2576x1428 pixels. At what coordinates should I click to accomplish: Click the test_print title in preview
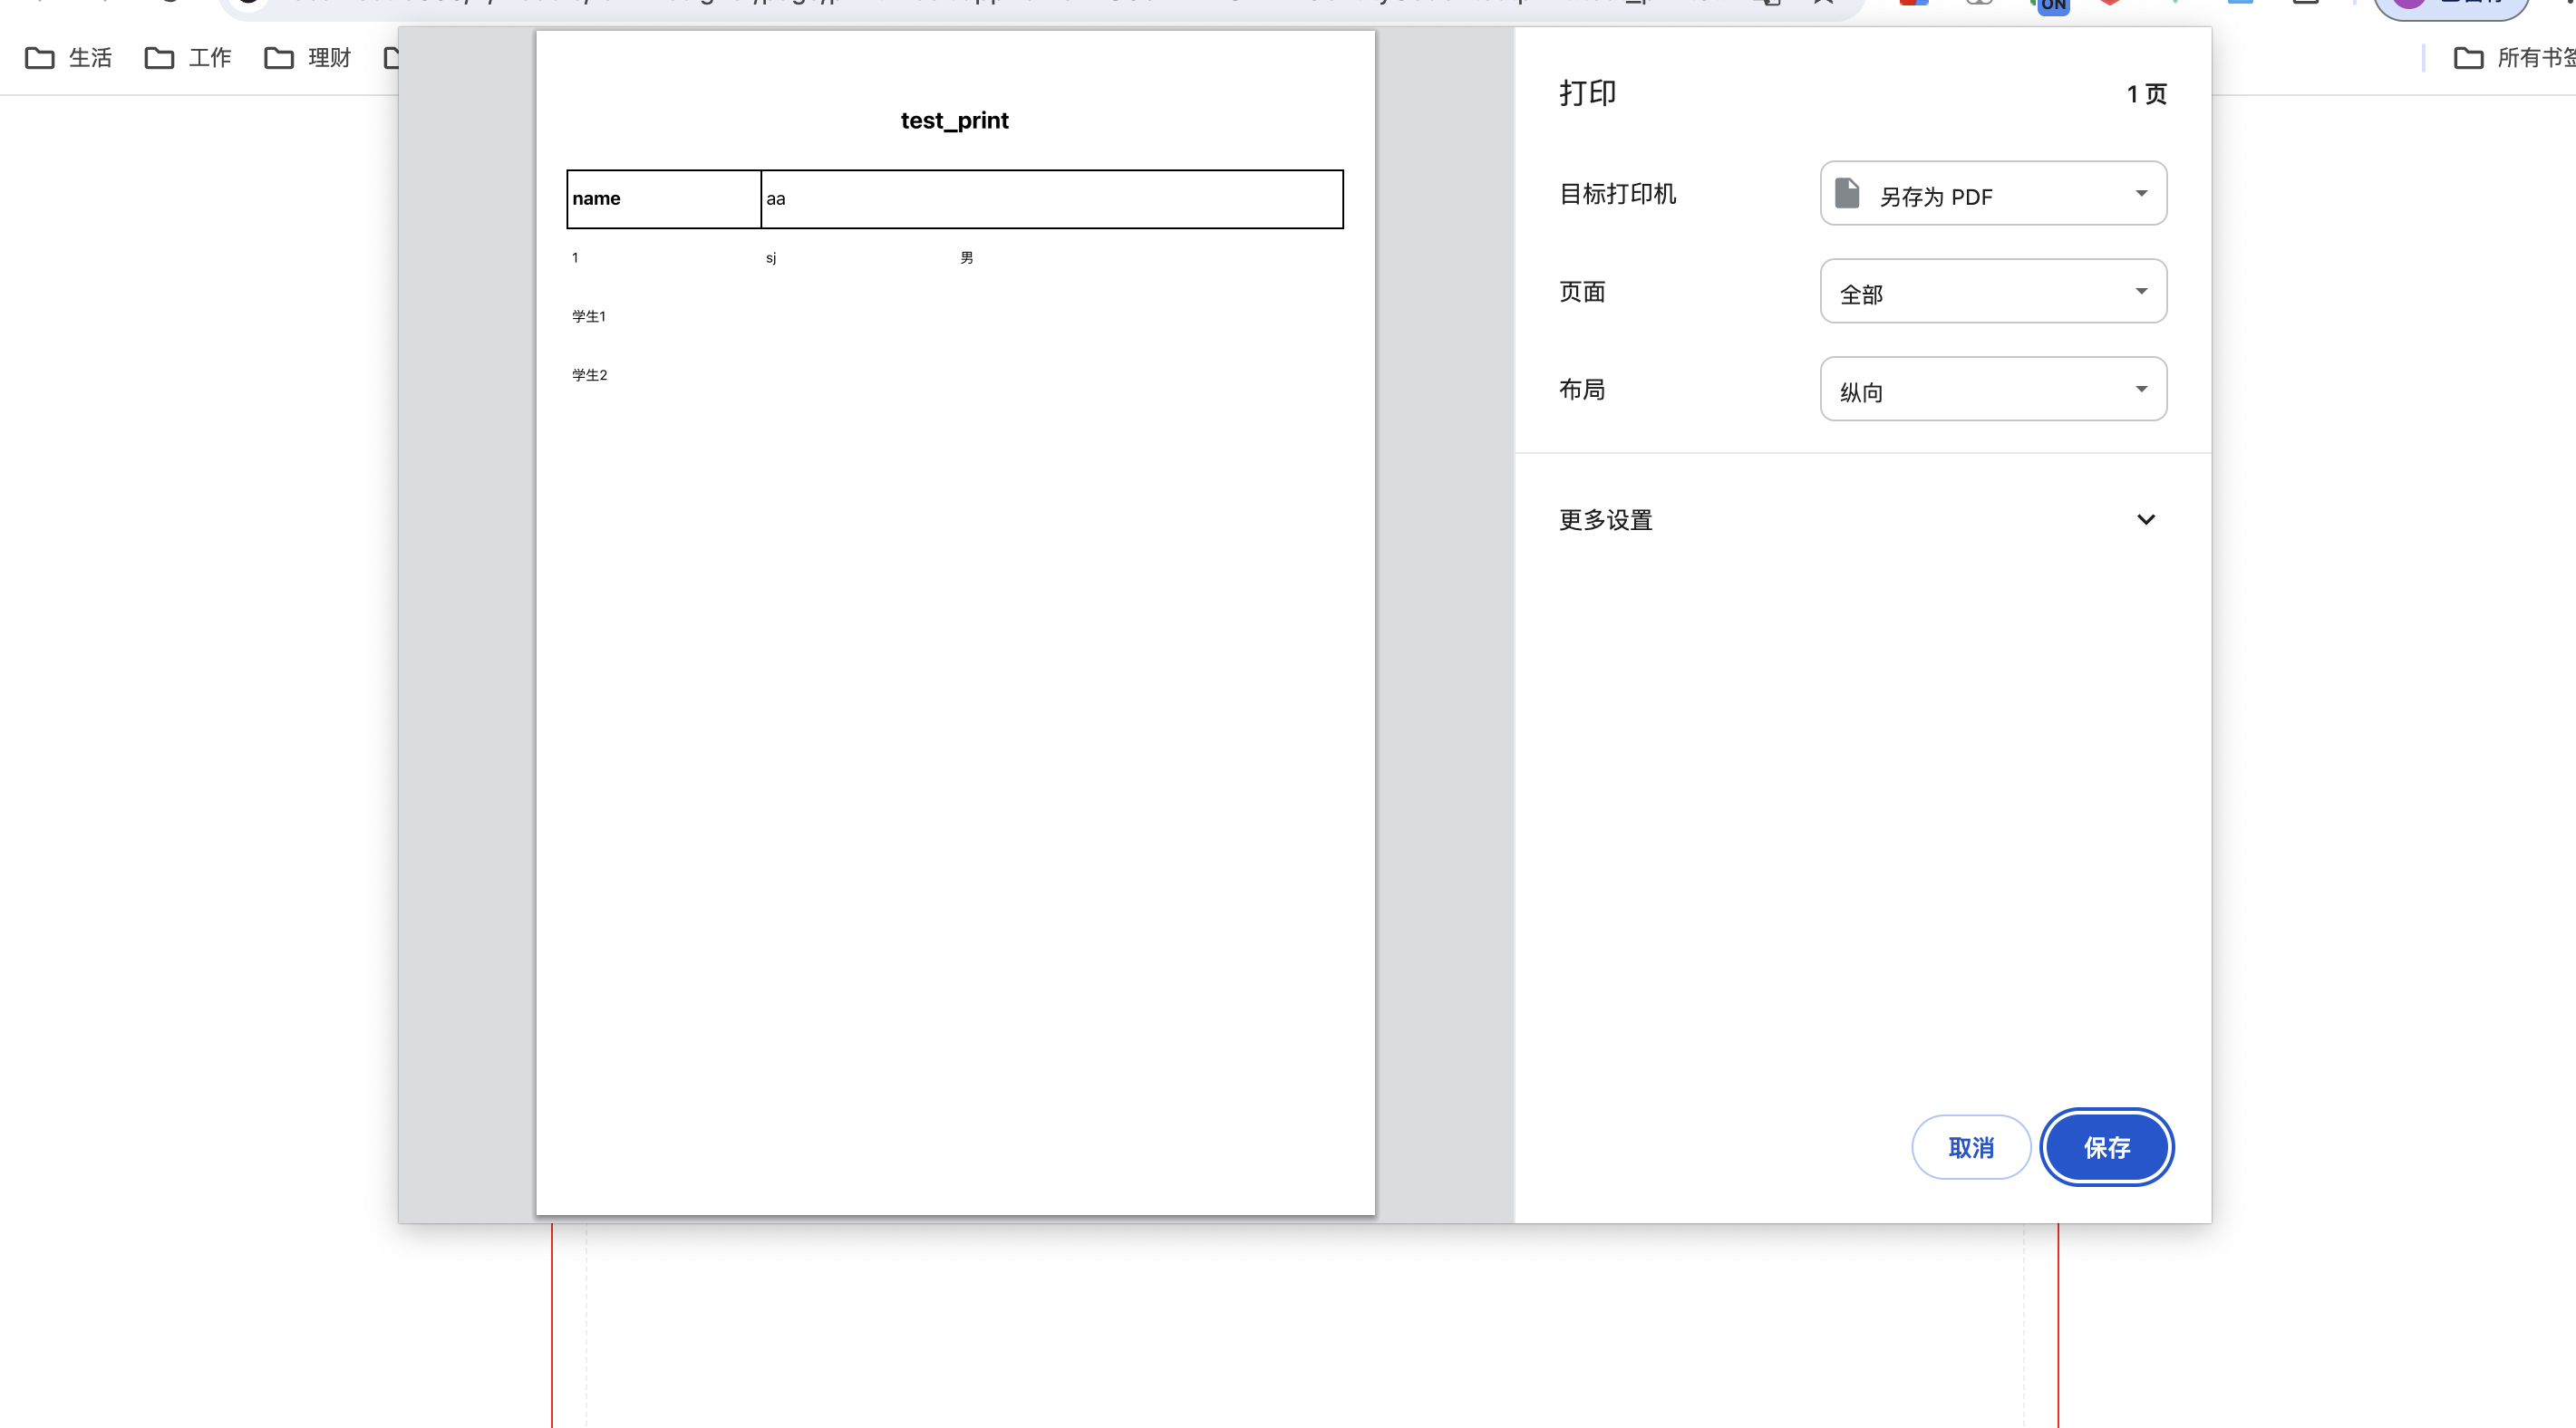pos(954,121)
